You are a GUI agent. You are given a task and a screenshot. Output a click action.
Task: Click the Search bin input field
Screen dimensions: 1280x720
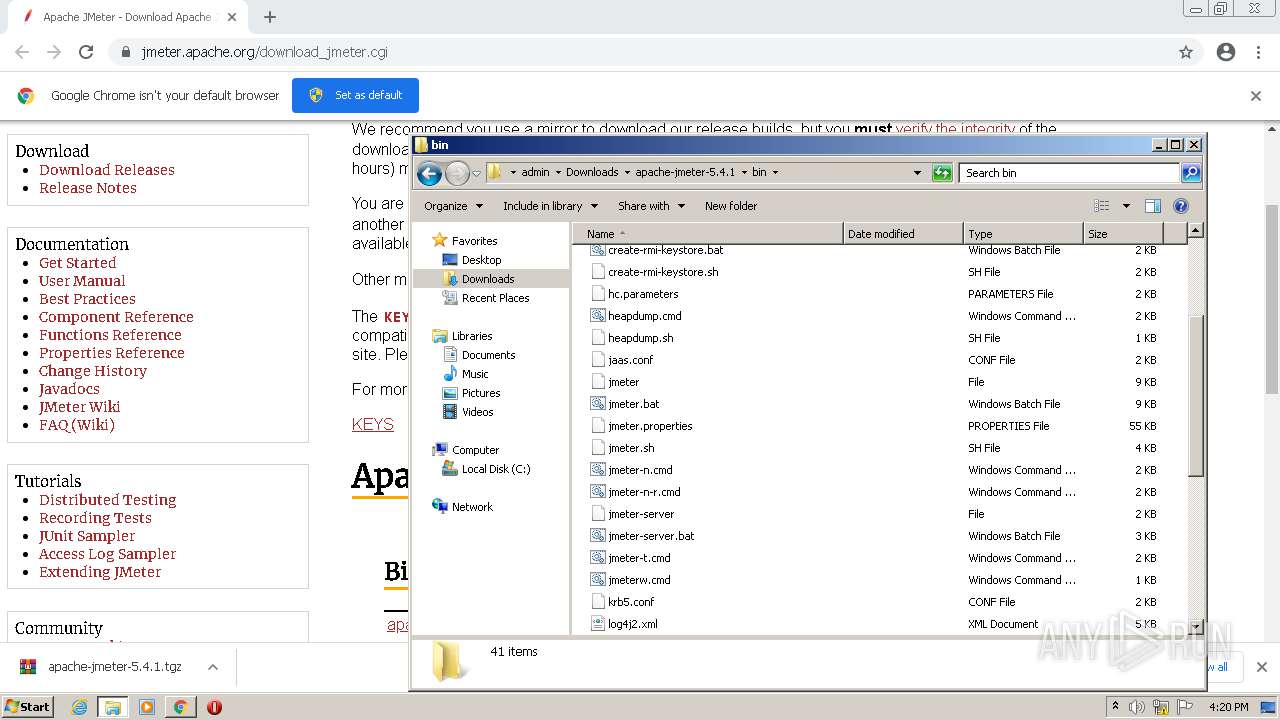(1069, 173)
